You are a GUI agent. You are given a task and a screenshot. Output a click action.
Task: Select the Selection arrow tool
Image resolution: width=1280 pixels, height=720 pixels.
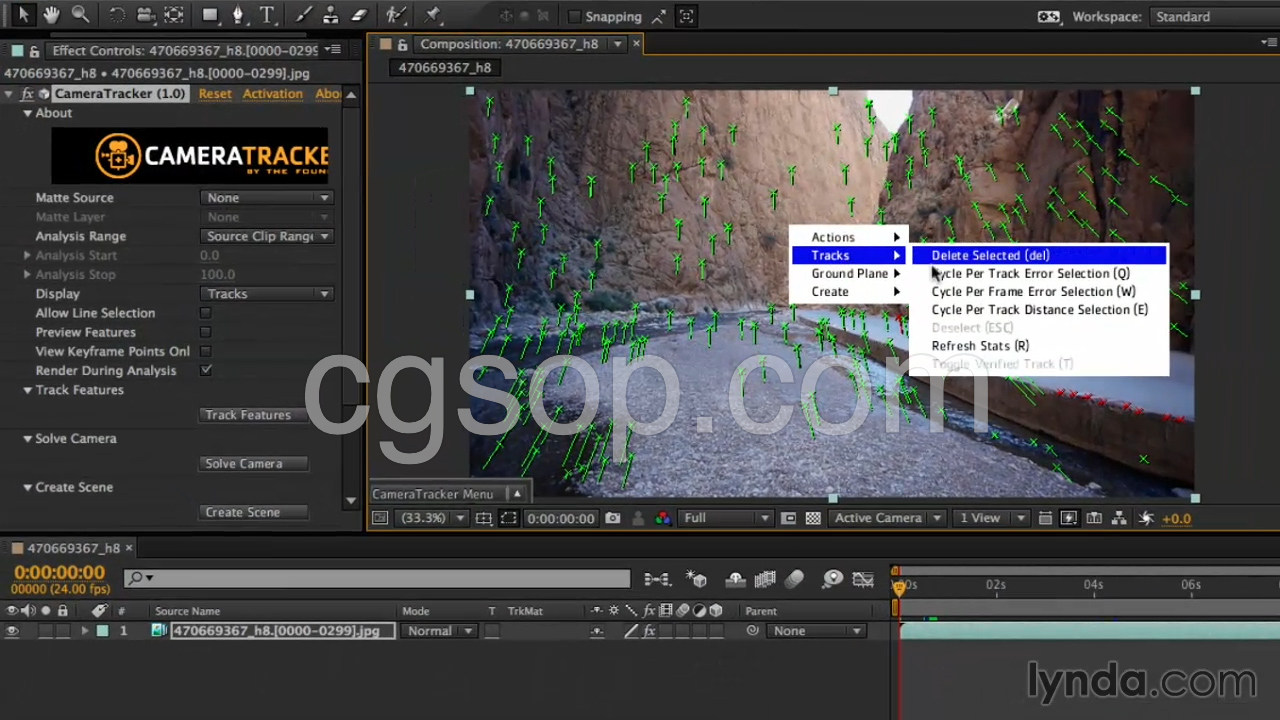[x=23, y=16]
